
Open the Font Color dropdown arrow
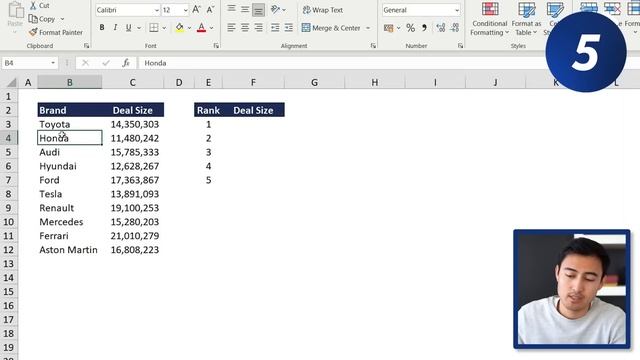pos(211,28)
